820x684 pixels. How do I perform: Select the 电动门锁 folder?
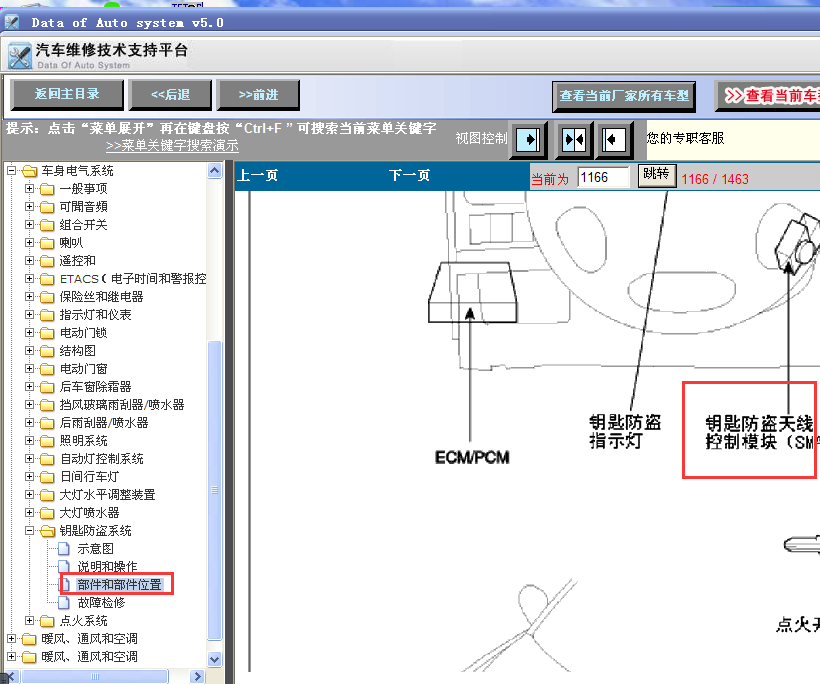[84, 333]
